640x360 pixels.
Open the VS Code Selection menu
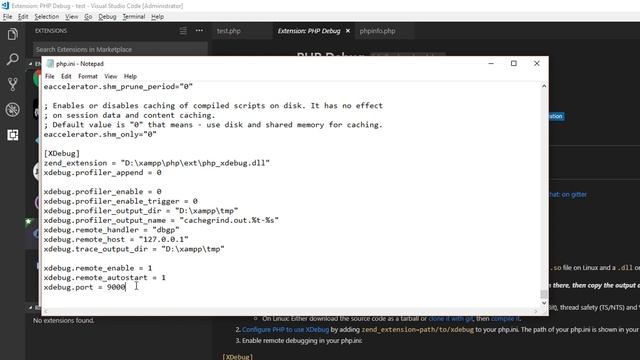pyautogui.click(x=47, y=17)
